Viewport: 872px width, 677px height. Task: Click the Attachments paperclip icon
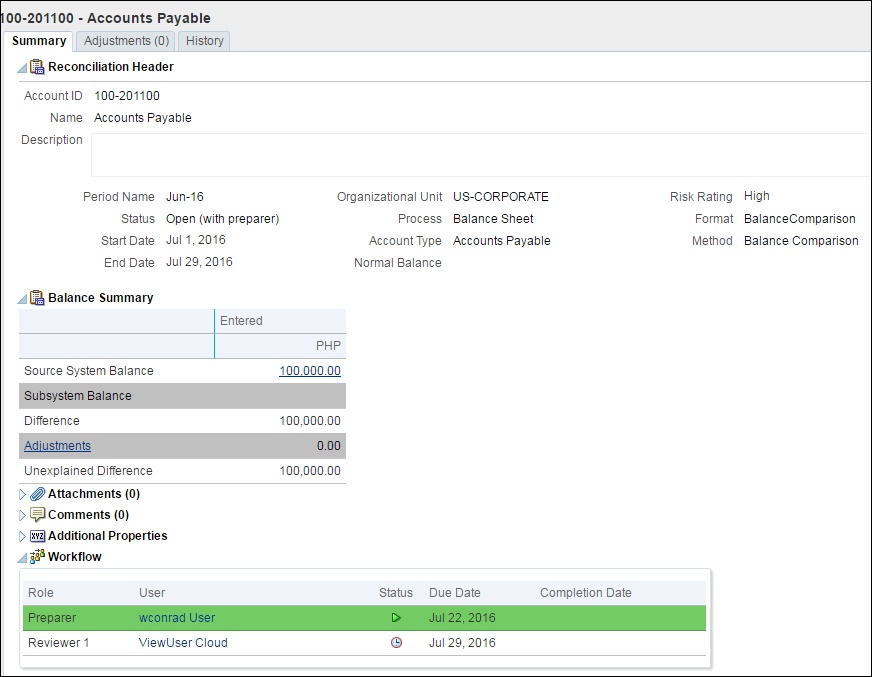(x=37, y=493)
